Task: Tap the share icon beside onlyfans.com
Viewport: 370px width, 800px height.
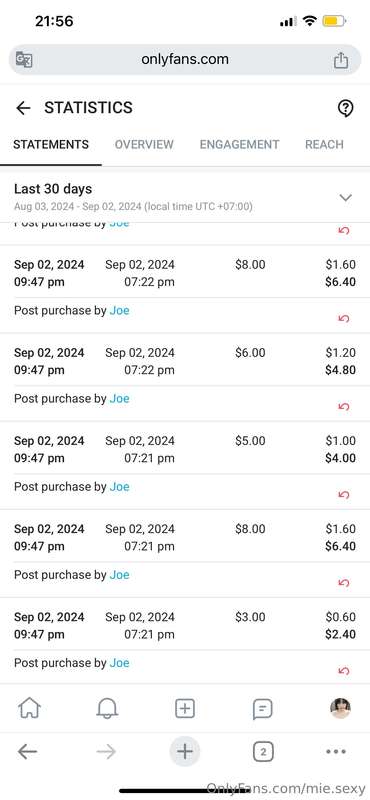Action: 340,60
